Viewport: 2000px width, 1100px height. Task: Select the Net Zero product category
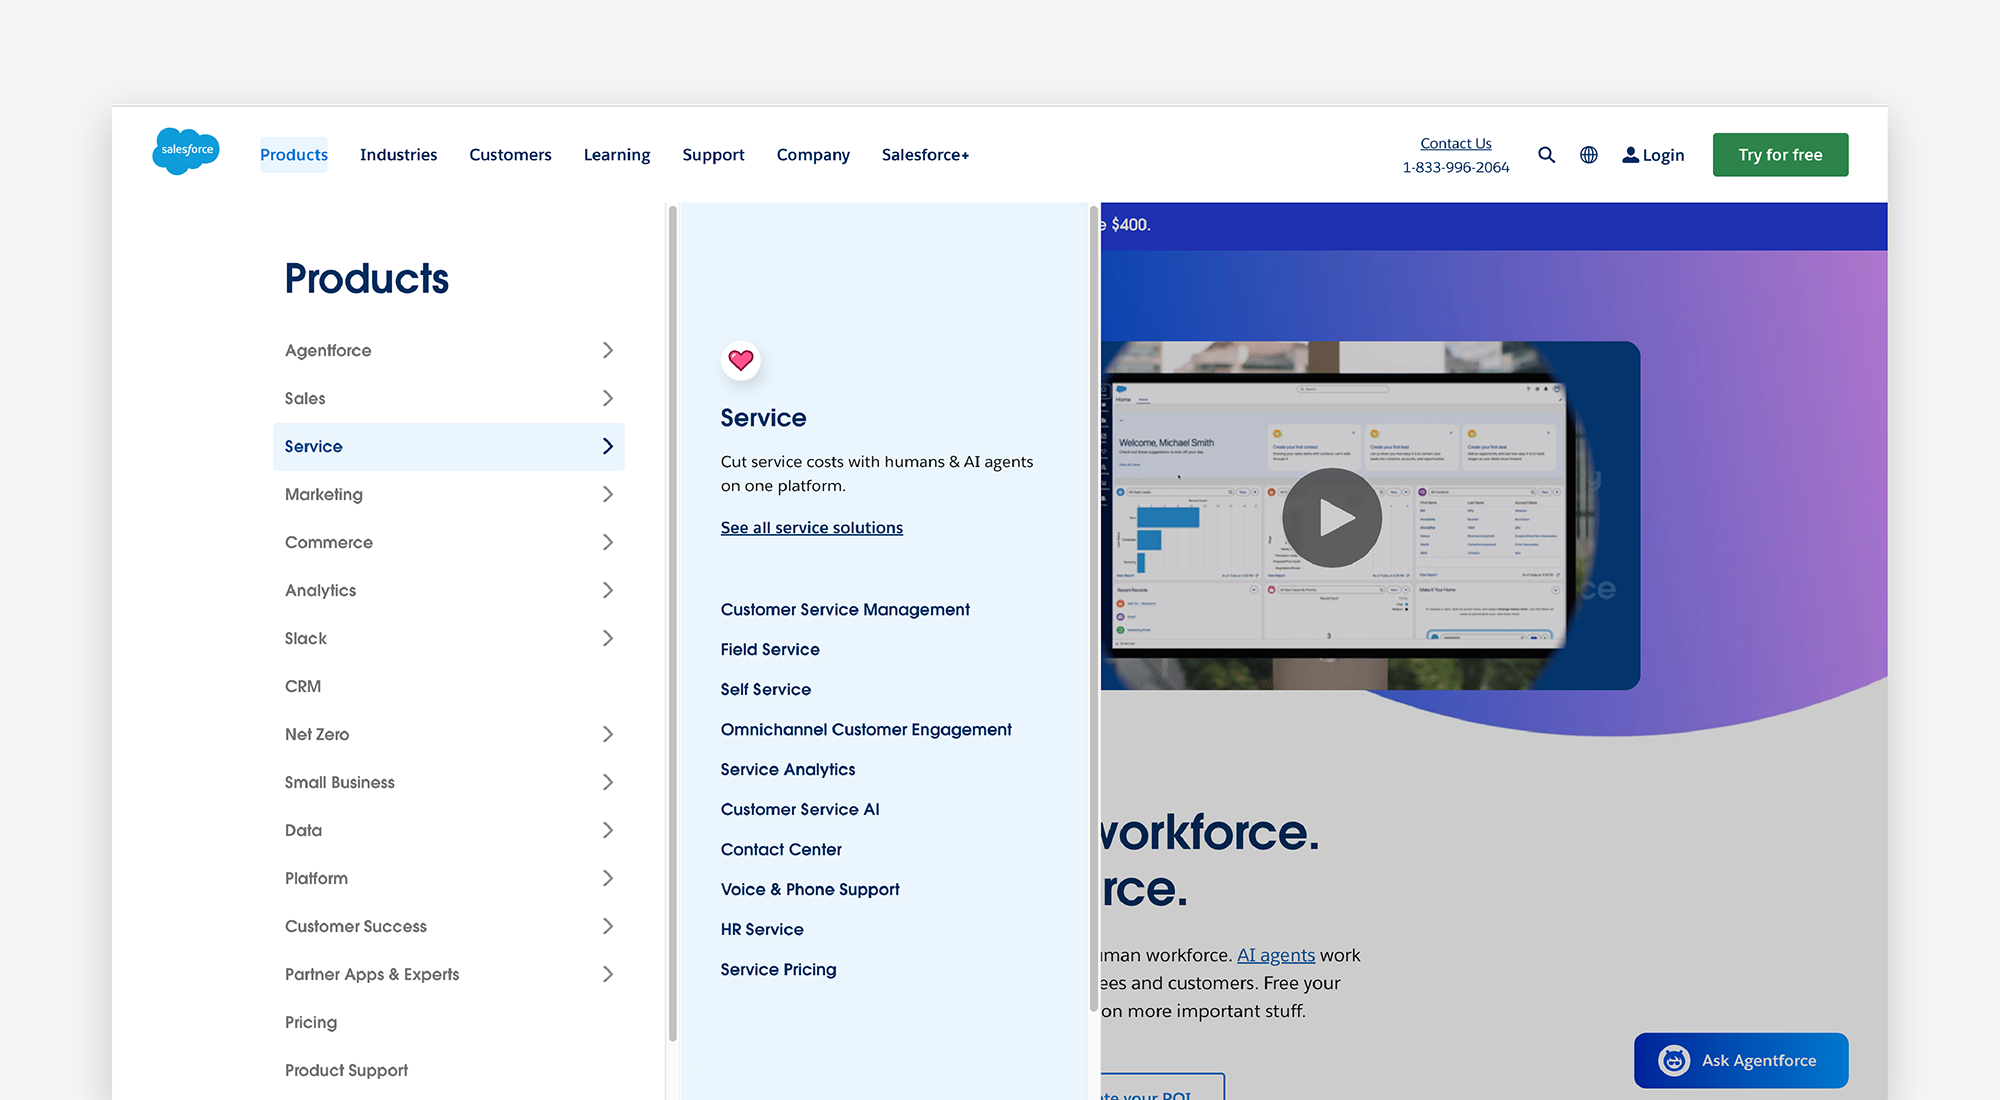click(449, 734)
